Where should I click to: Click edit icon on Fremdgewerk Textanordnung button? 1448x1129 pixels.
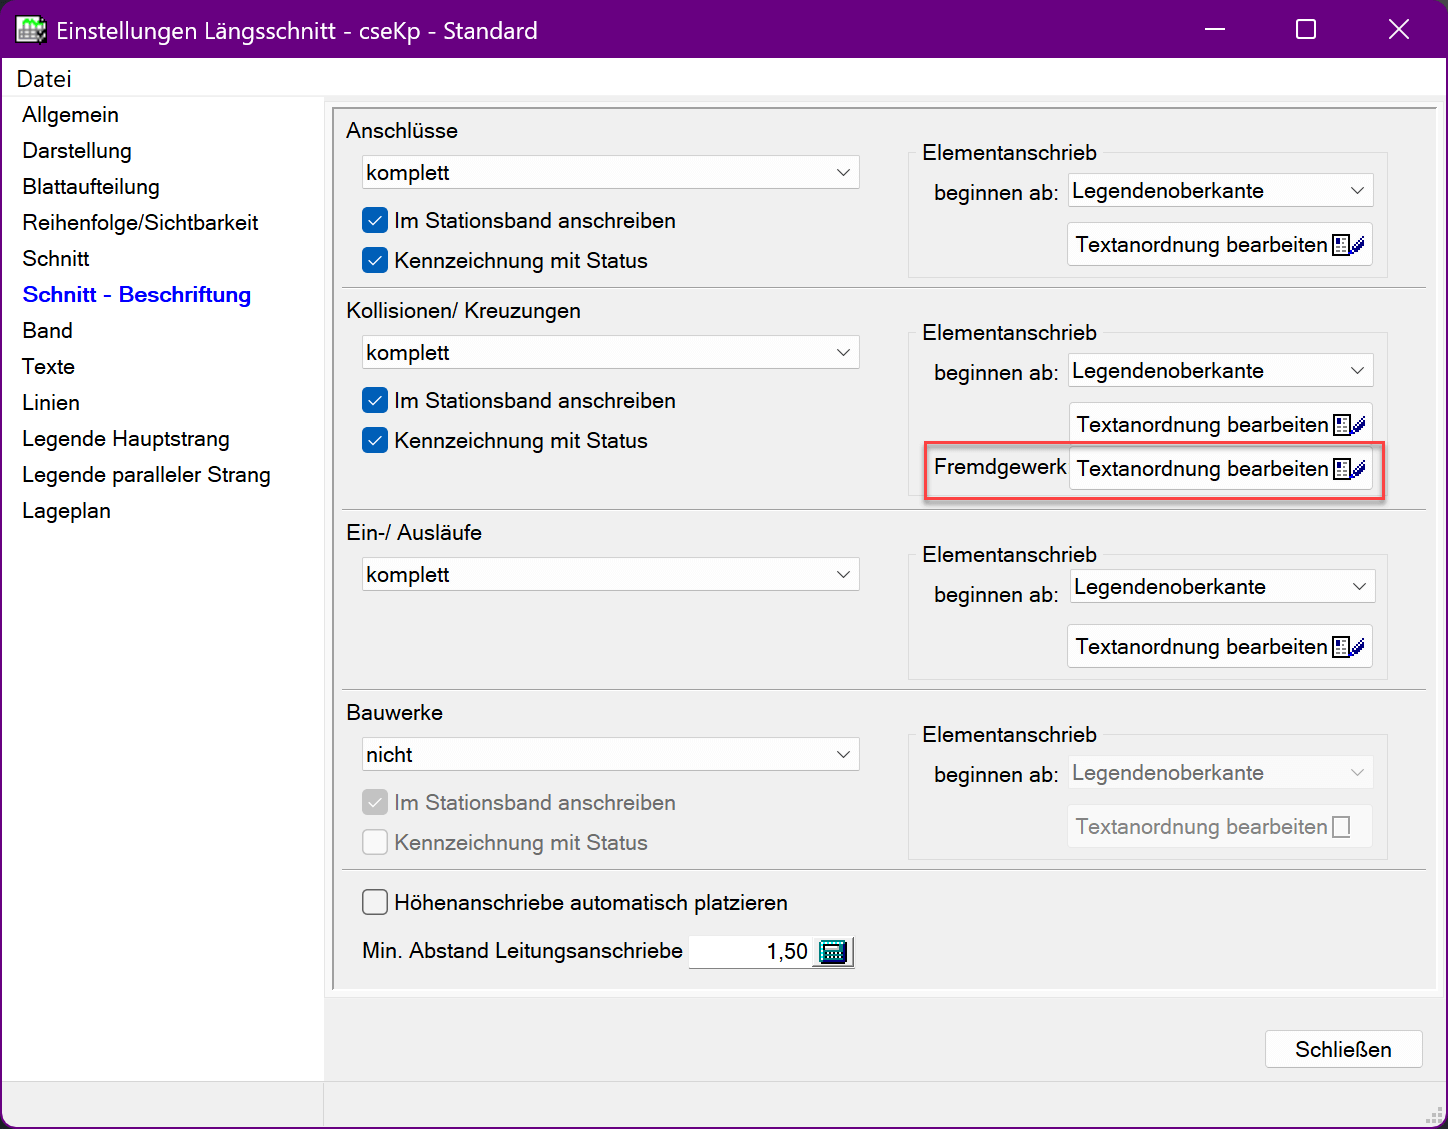pyautogui.click(x=1349, y=469)
